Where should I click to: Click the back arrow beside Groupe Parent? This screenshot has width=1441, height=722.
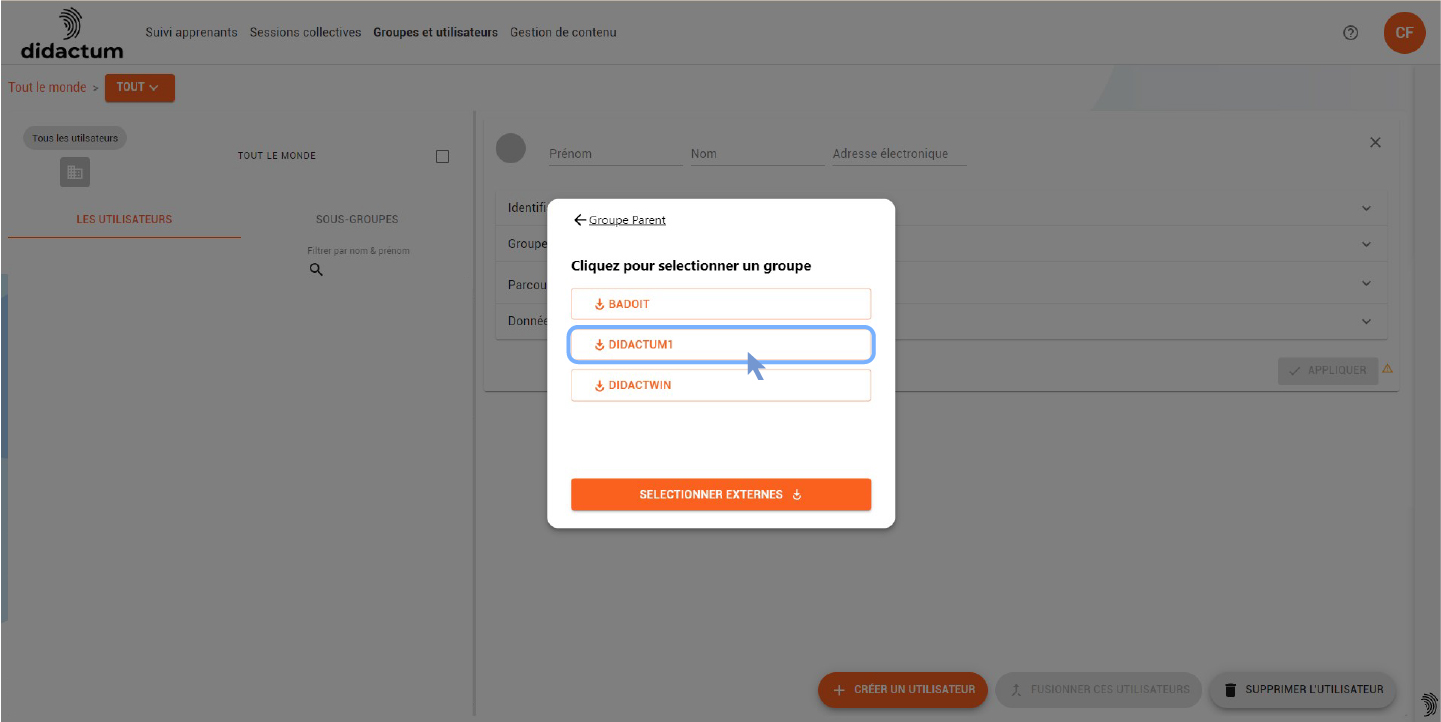579,220
